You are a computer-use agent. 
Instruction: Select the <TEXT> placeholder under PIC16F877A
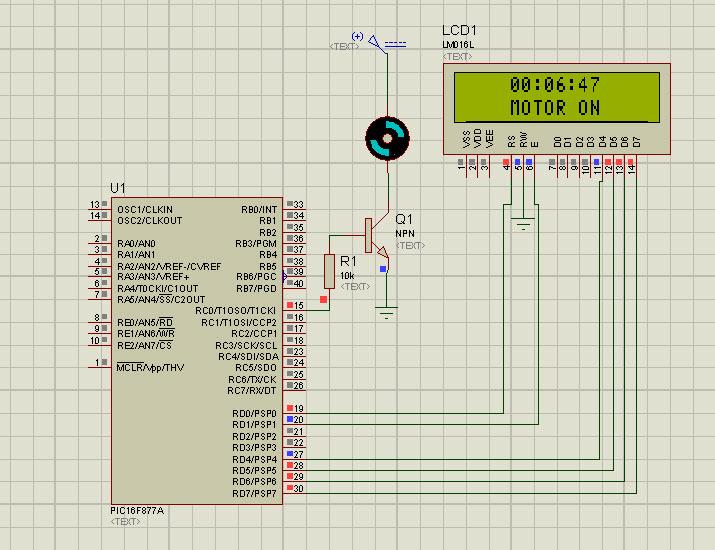click(125, 522)
